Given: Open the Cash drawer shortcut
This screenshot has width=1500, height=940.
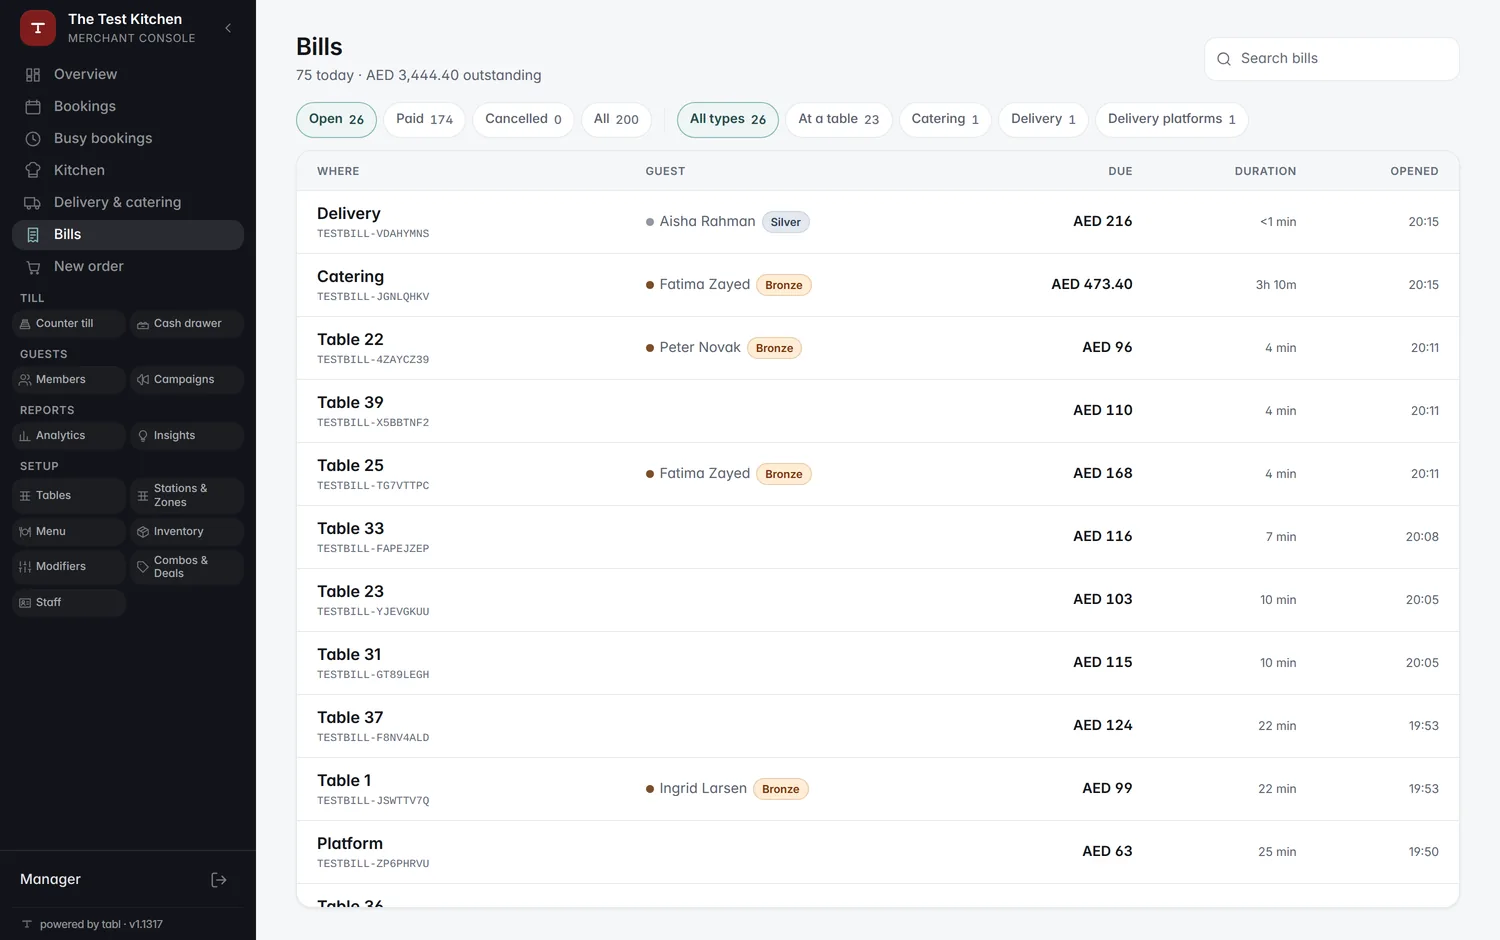Looking at the screenshot, I should click(187, 324).
